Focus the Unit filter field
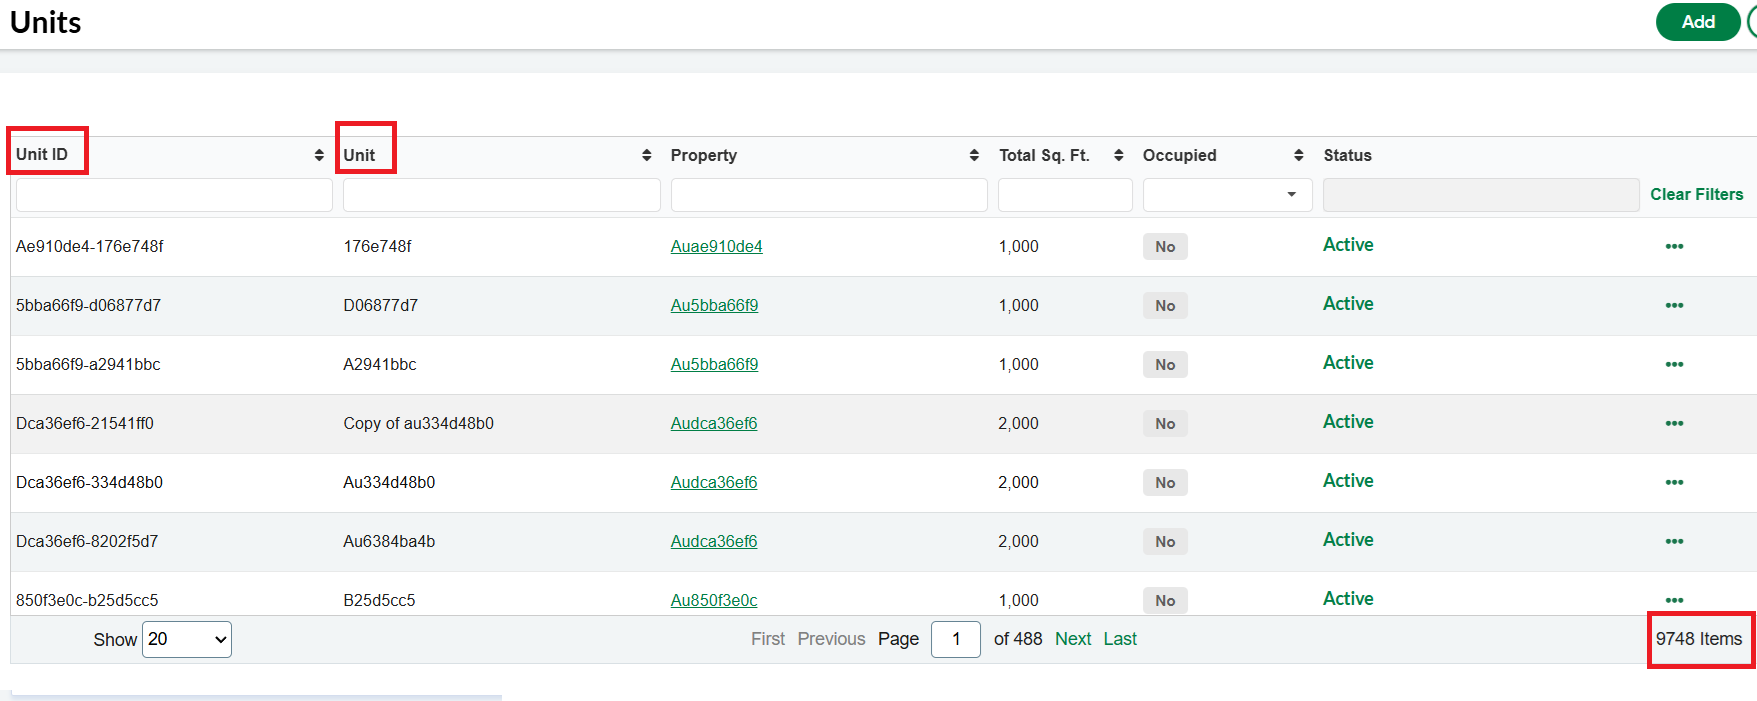Screen dimensions: 1757x701 pyautogui.click(x=502, y=195)
